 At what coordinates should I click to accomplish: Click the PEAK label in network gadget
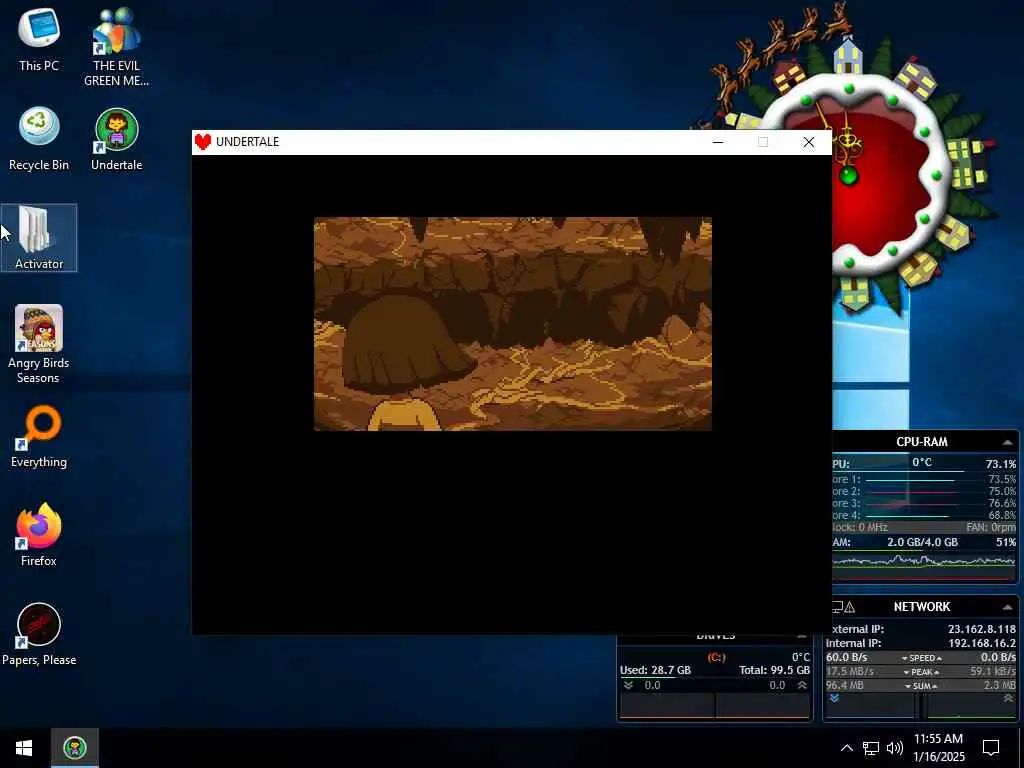pyautogui.click(x=921, y=672)
